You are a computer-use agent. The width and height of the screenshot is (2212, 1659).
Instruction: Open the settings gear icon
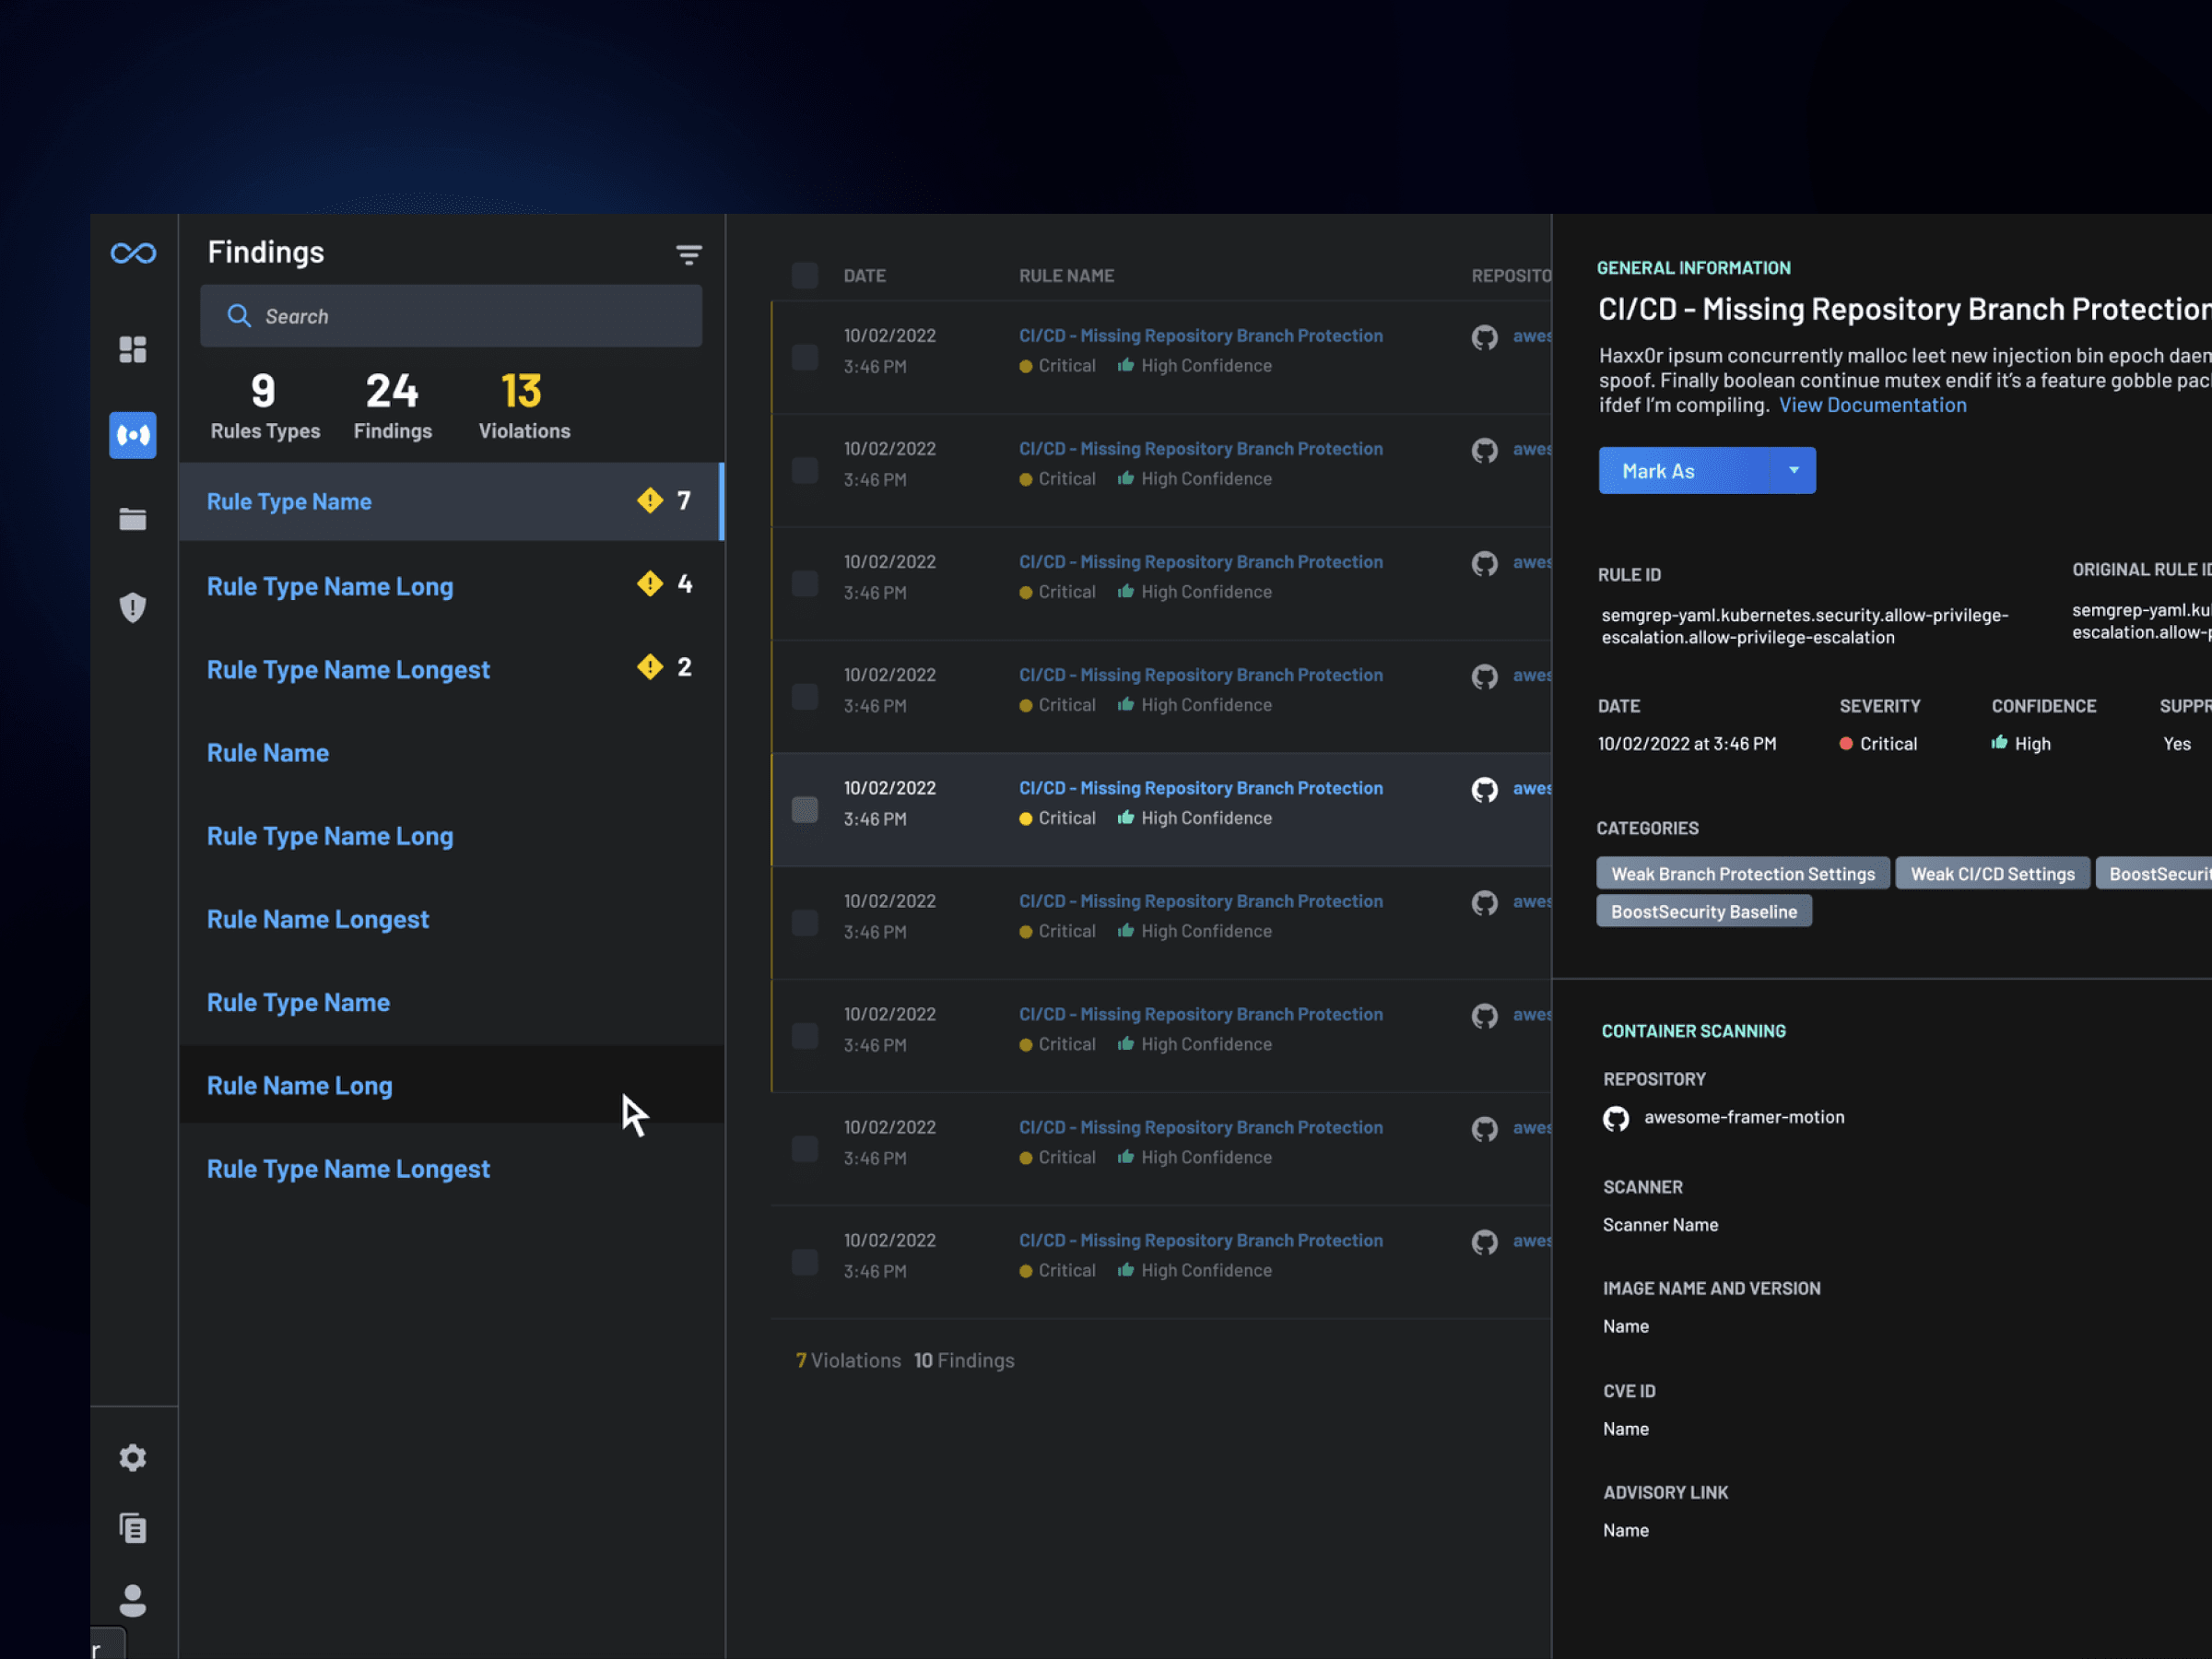tap(133, 1457)
